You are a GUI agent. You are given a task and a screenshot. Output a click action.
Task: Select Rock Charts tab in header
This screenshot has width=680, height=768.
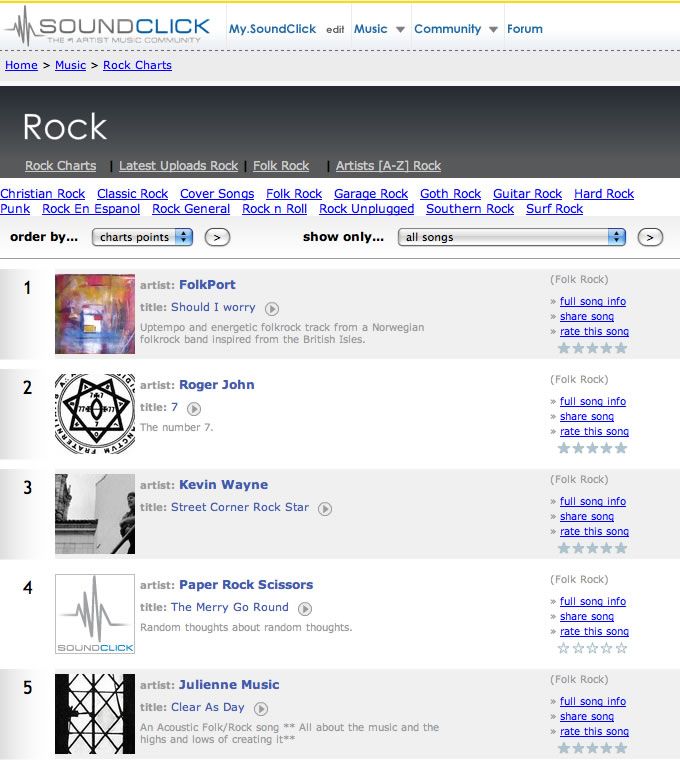tap(61, 166)
